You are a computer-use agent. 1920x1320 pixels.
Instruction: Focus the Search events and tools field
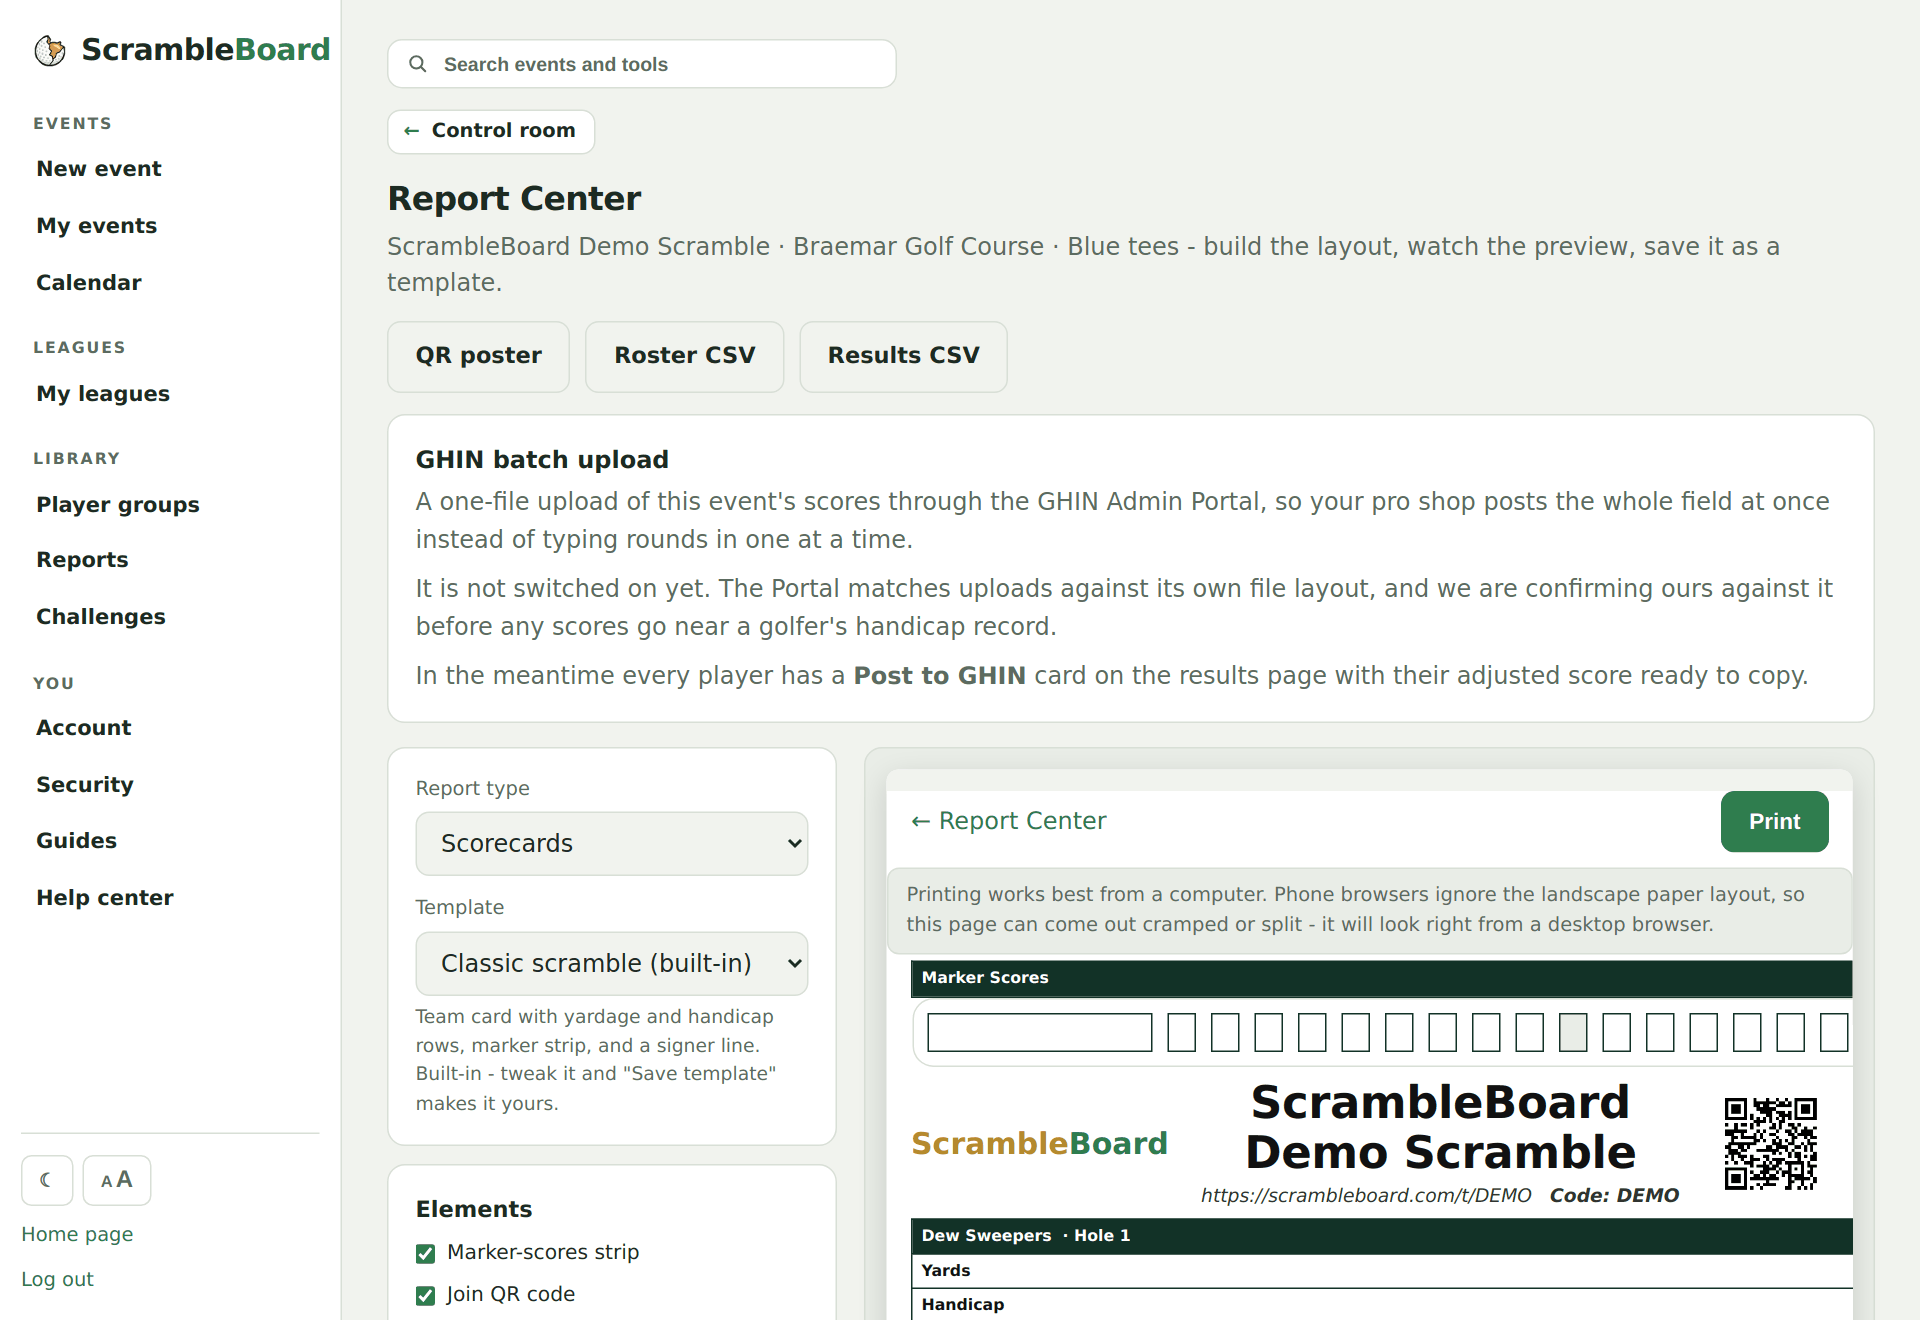(642, 64)
